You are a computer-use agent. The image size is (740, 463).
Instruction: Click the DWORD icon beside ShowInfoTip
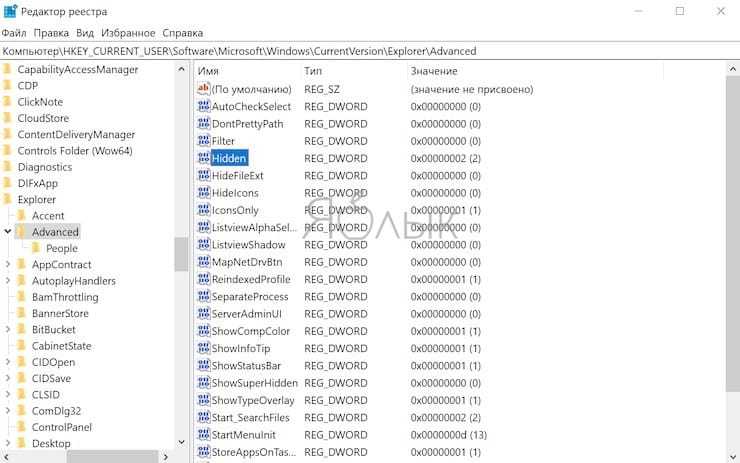[203, 348]
